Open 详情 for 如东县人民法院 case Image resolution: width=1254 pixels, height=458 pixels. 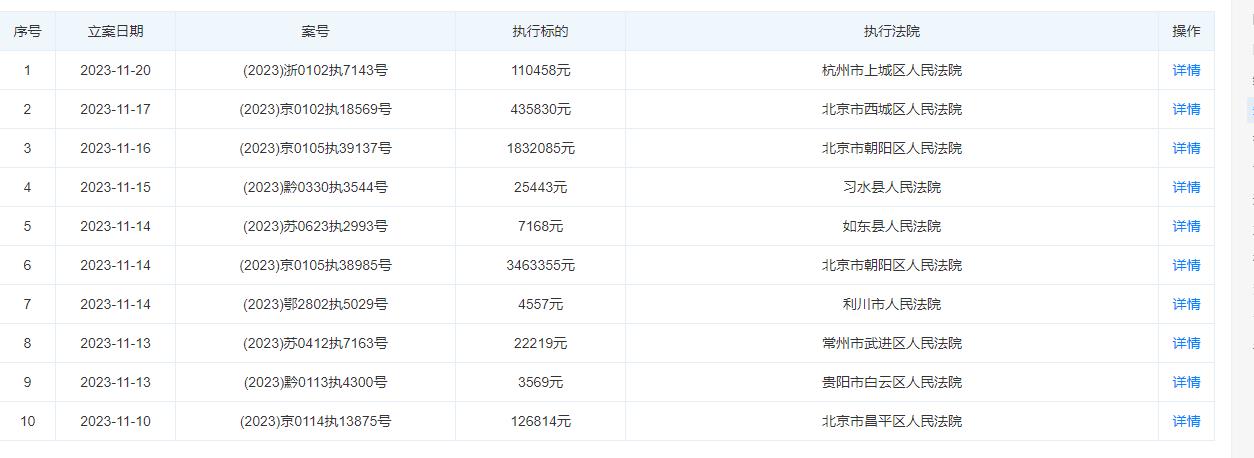1186,226
